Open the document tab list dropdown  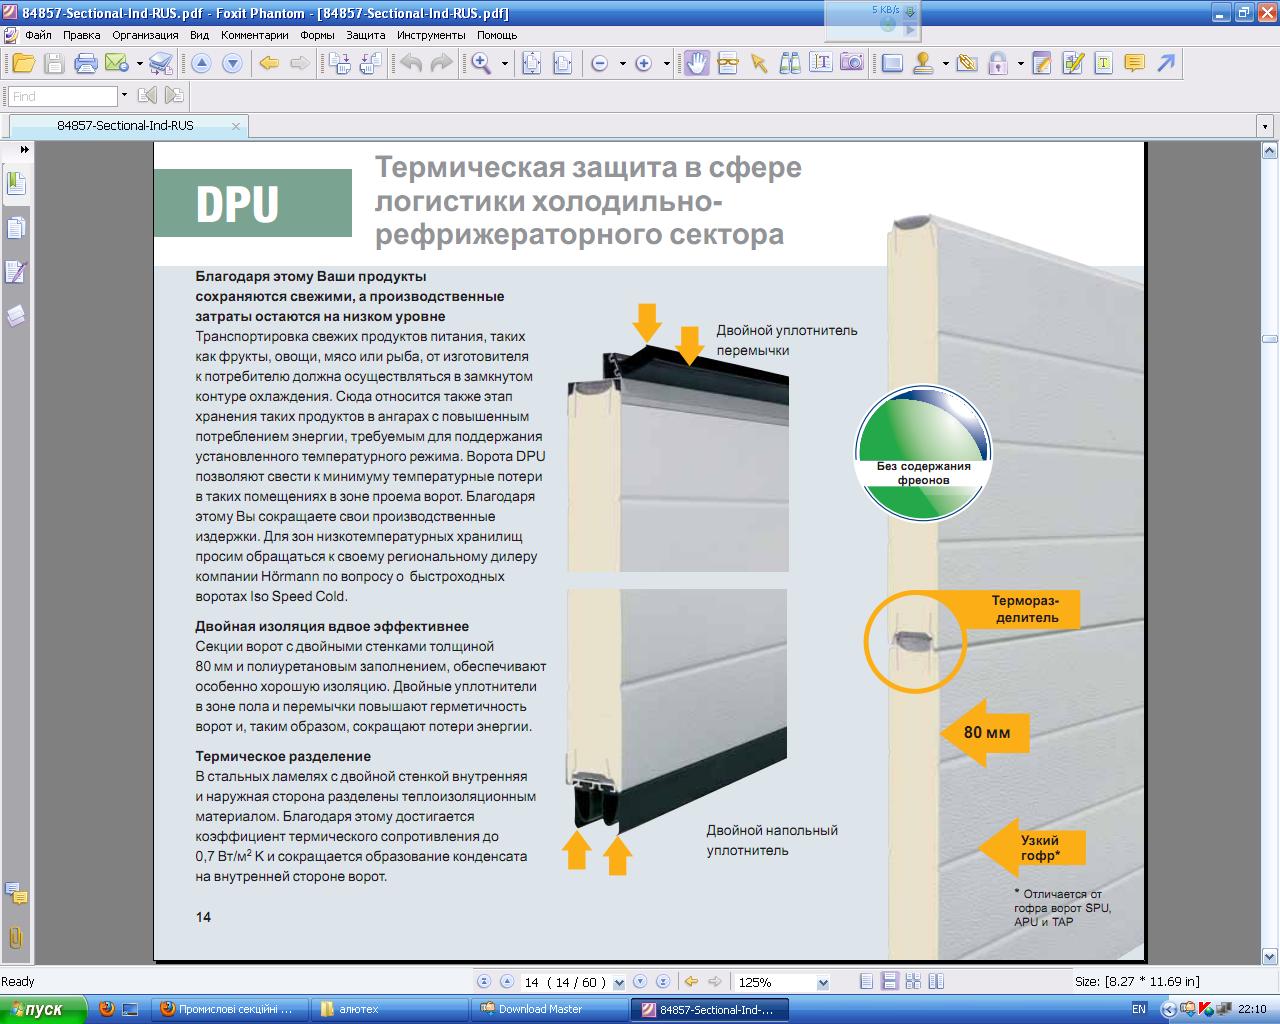tap(1266, 127)
